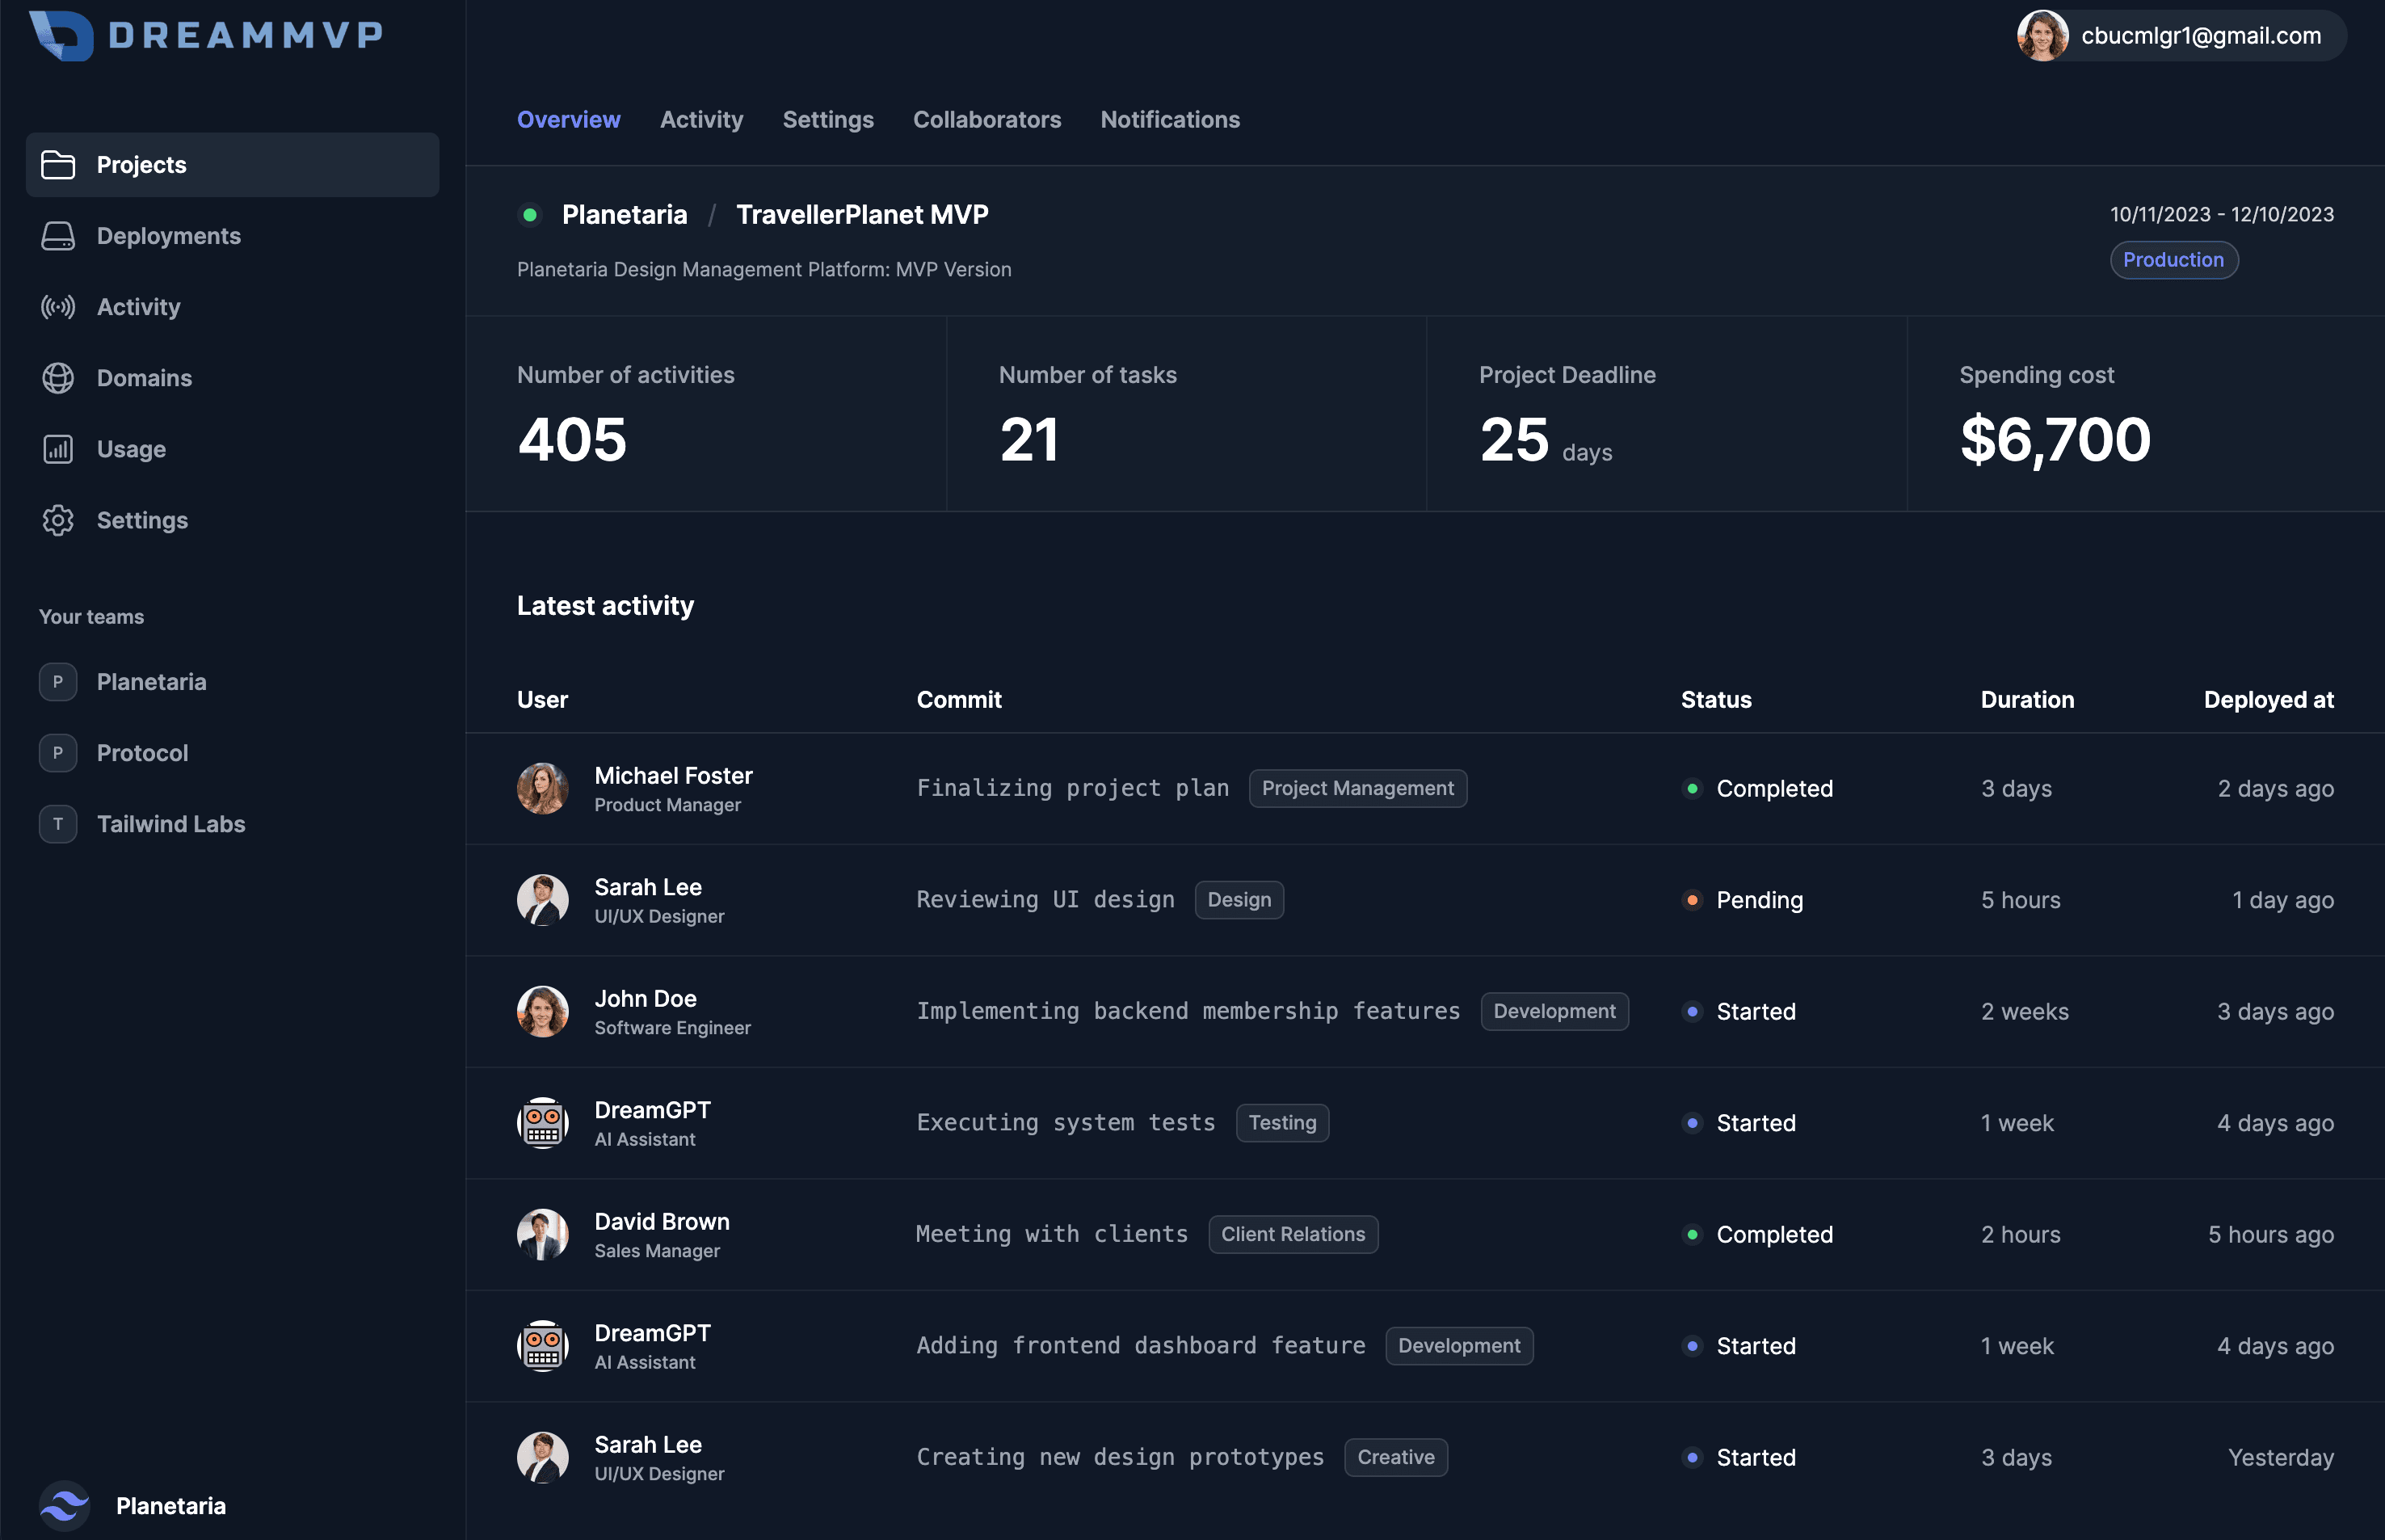Click the Planetaria wave logo at bottom

click(65, 1505)
